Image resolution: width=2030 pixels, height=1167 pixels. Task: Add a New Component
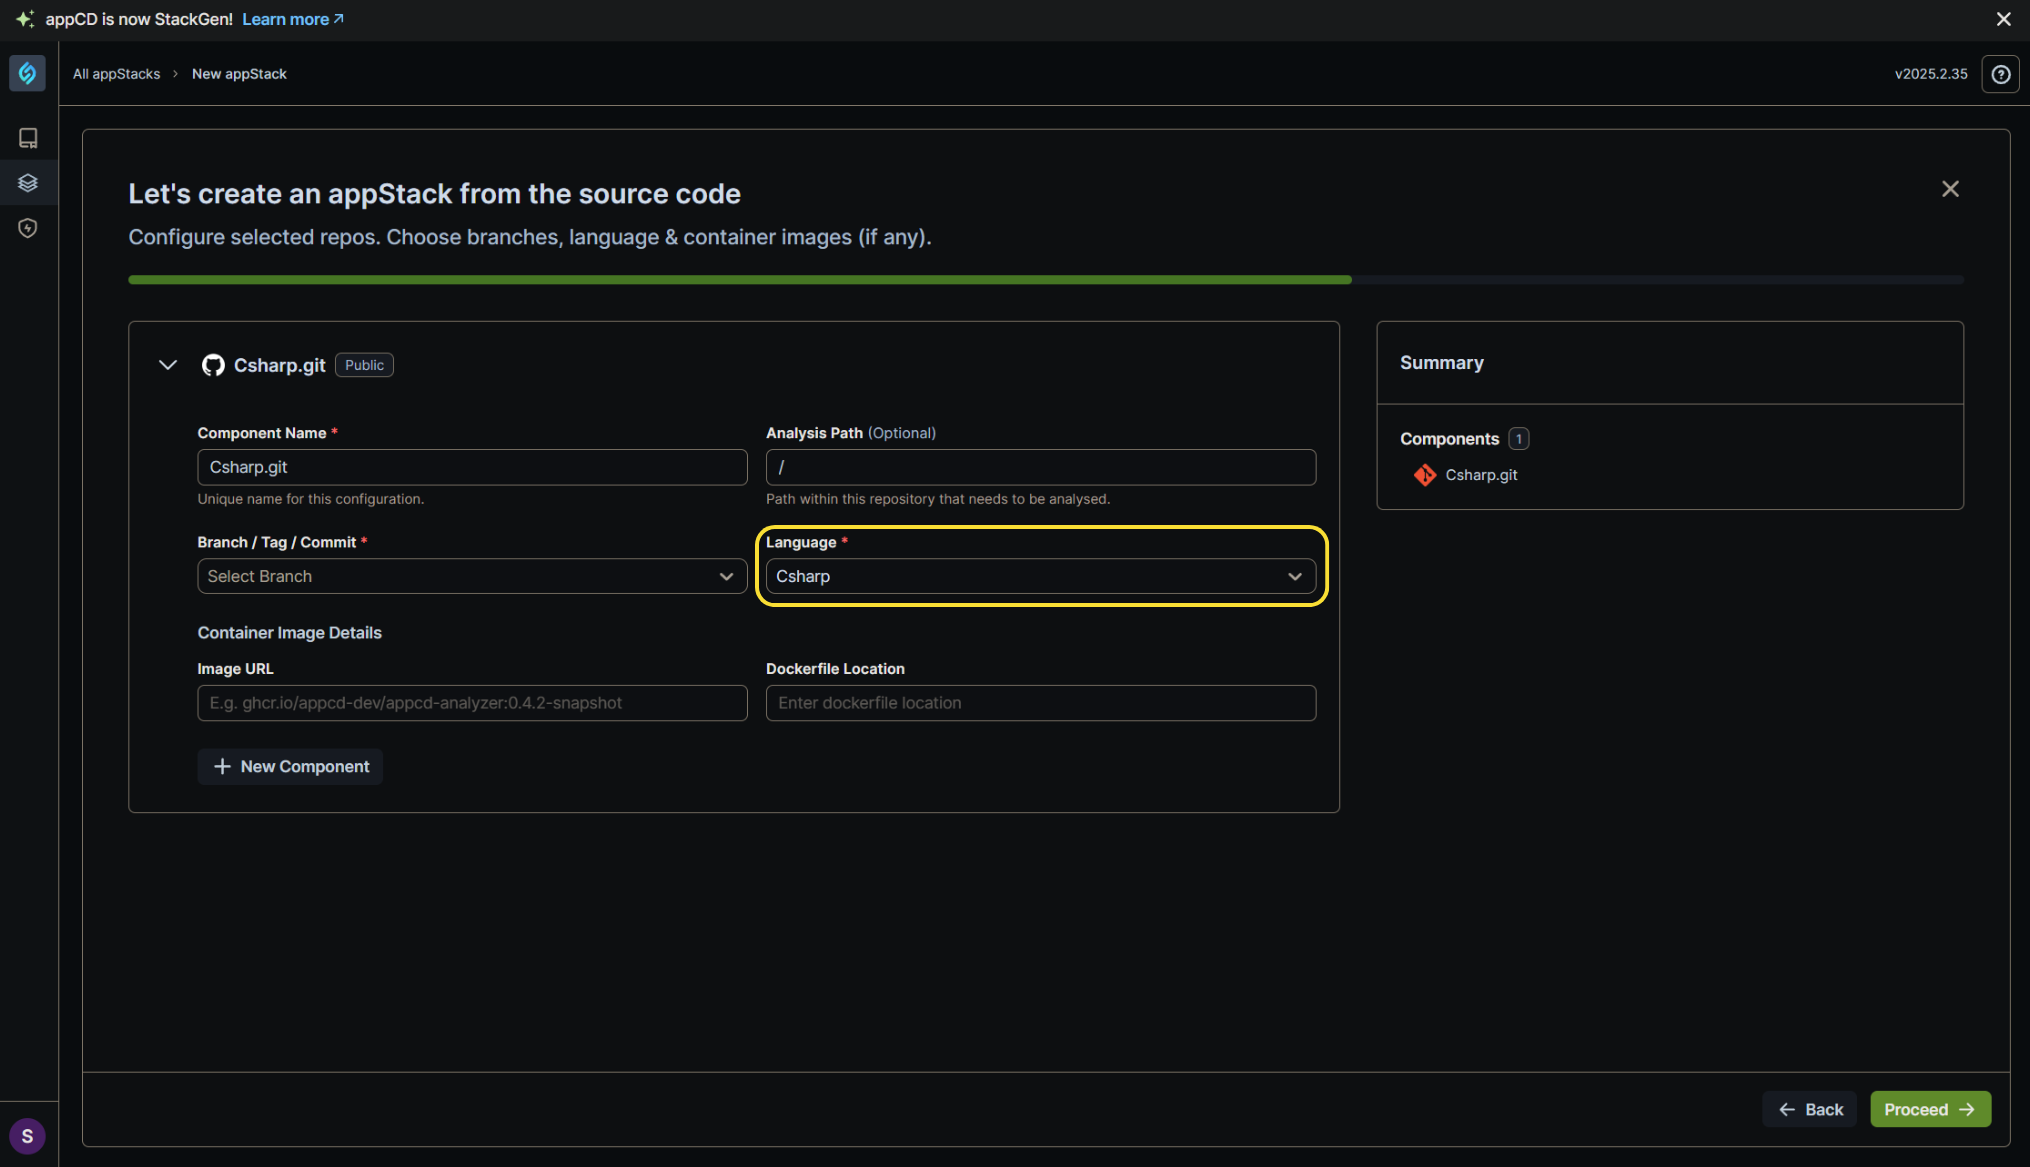290,766
